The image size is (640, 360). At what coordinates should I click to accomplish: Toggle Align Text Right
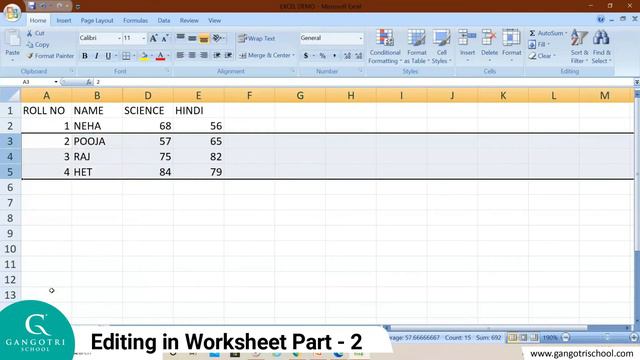pyautogui.click(x=204, y=55)
